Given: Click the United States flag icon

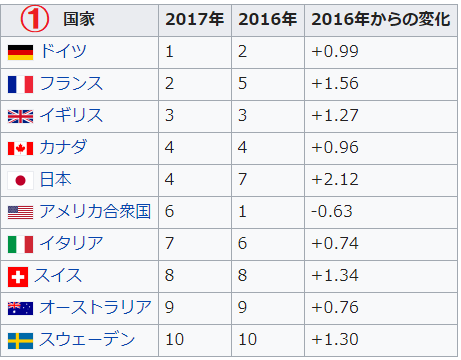Looking at the screenshot, I should click(20, 212).
